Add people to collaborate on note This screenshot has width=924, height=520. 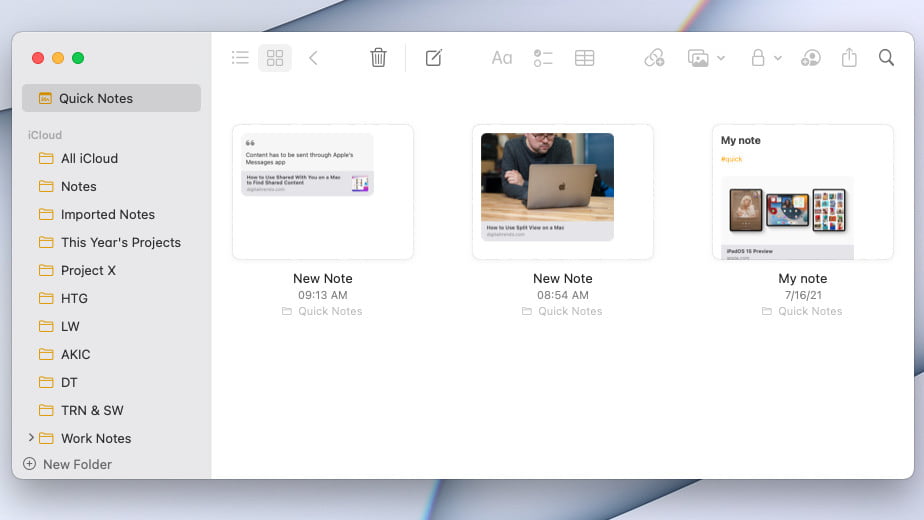point(811,58)
